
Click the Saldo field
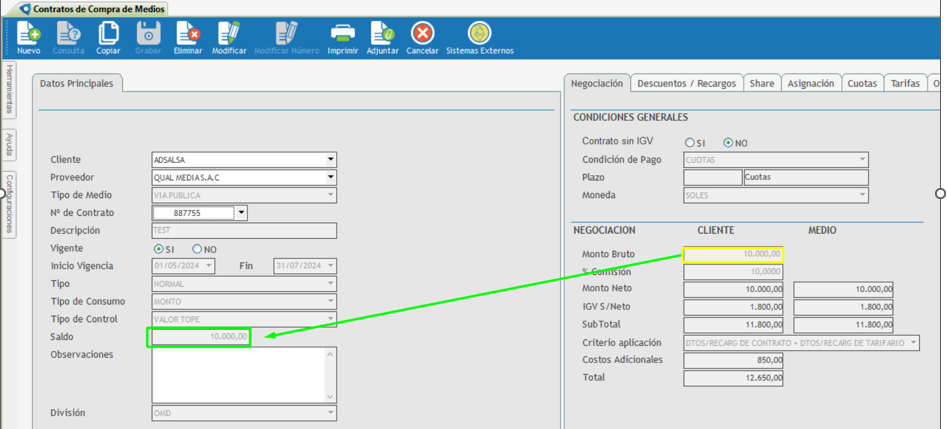tap(199, 337)
